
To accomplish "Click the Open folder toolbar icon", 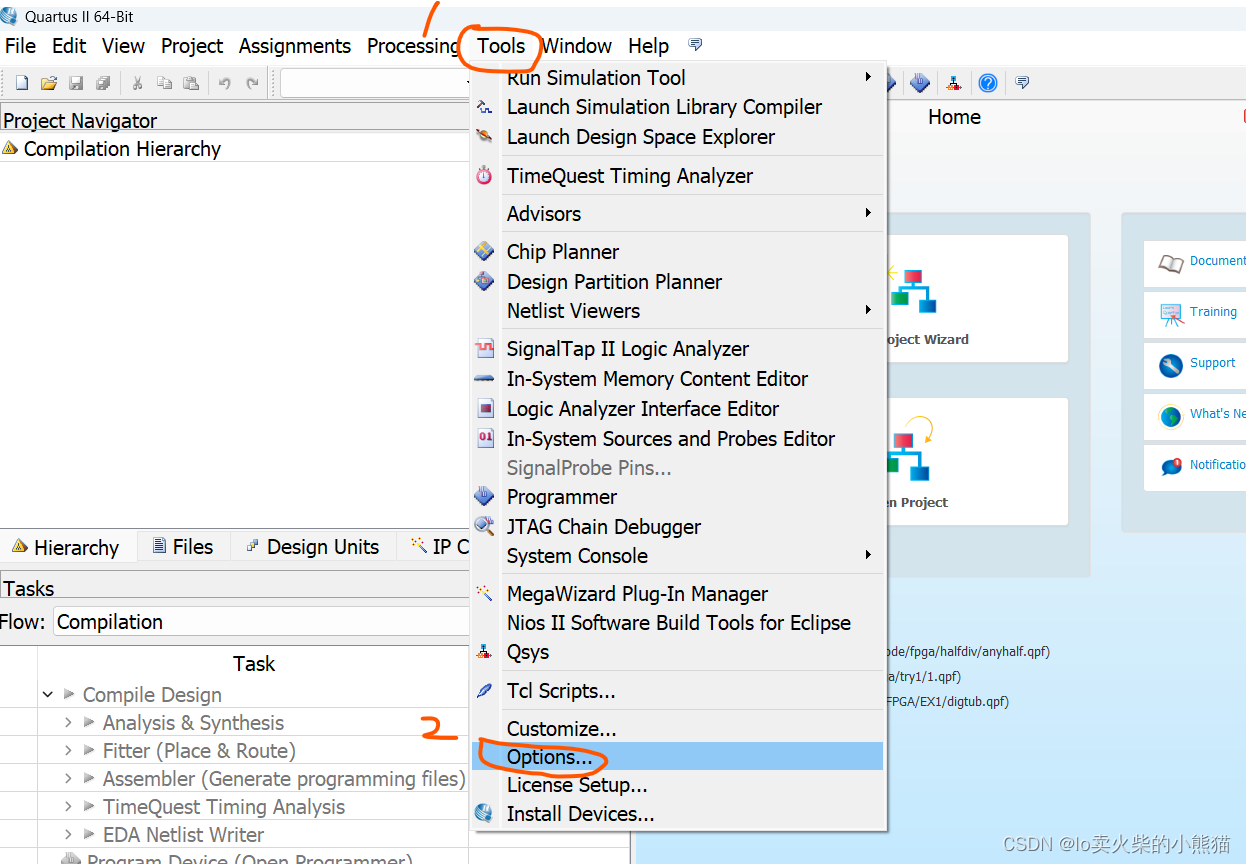I will 48,84.
